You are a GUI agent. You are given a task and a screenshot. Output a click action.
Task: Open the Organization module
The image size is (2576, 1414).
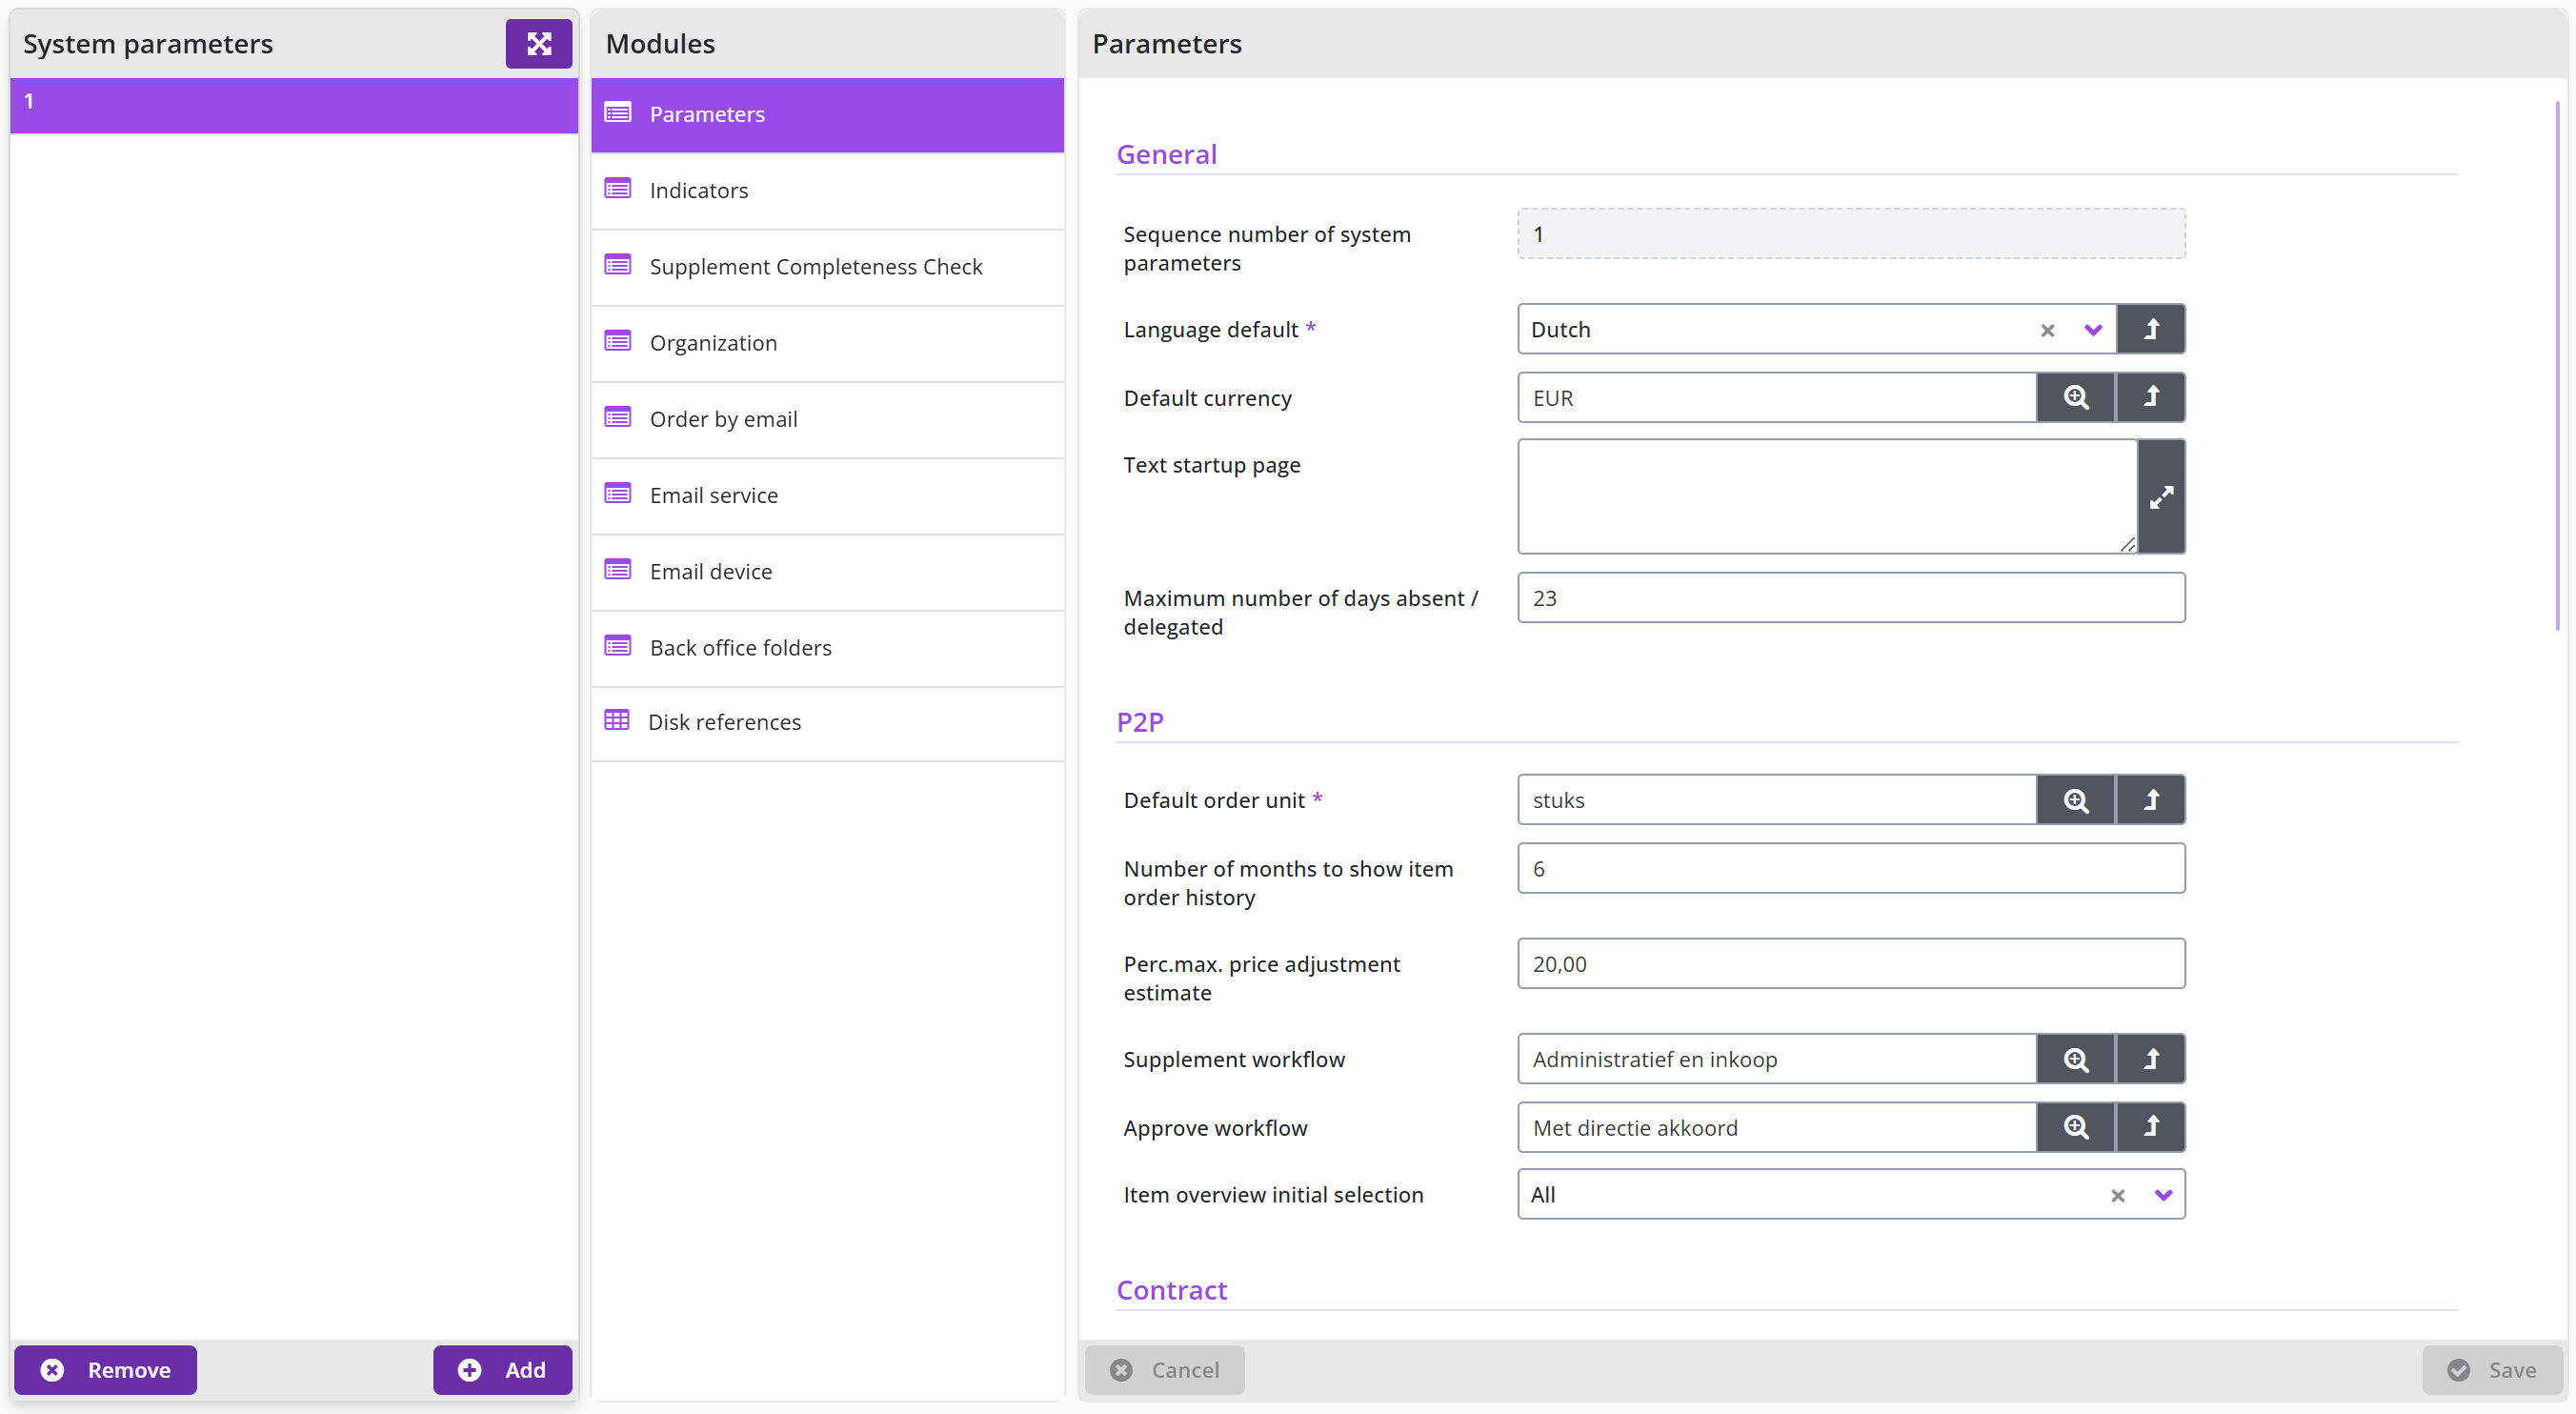pyautogui.click(x=827, y=342)
